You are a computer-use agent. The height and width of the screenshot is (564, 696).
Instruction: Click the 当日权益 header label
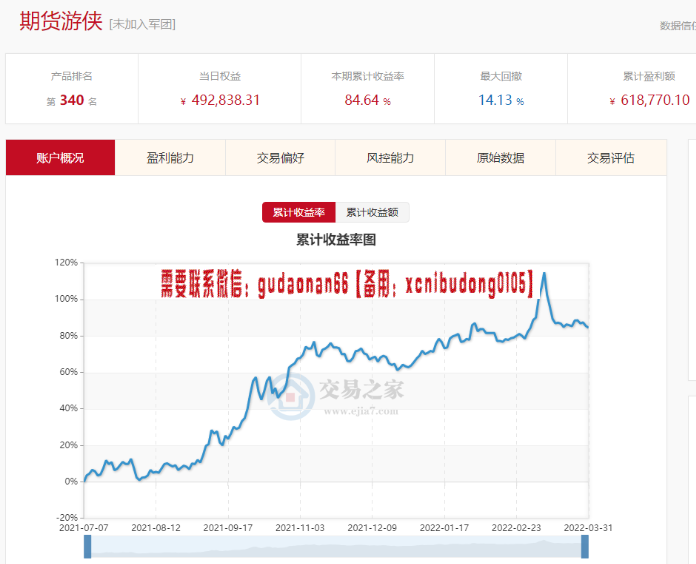(220, 76)
